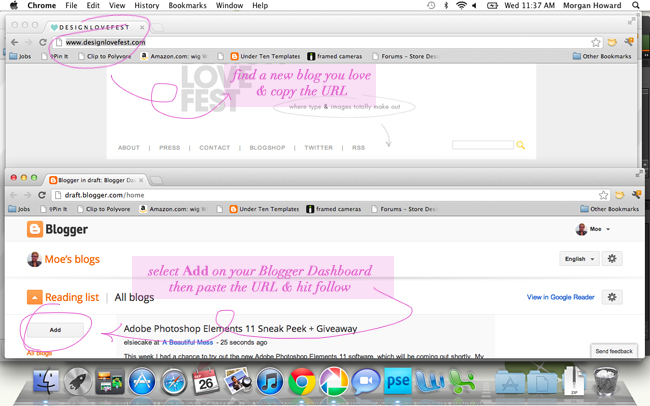Click the Chrome icon in dock
Image resolution: width=650 pixels, height=406 pixels.
(301, 381)
